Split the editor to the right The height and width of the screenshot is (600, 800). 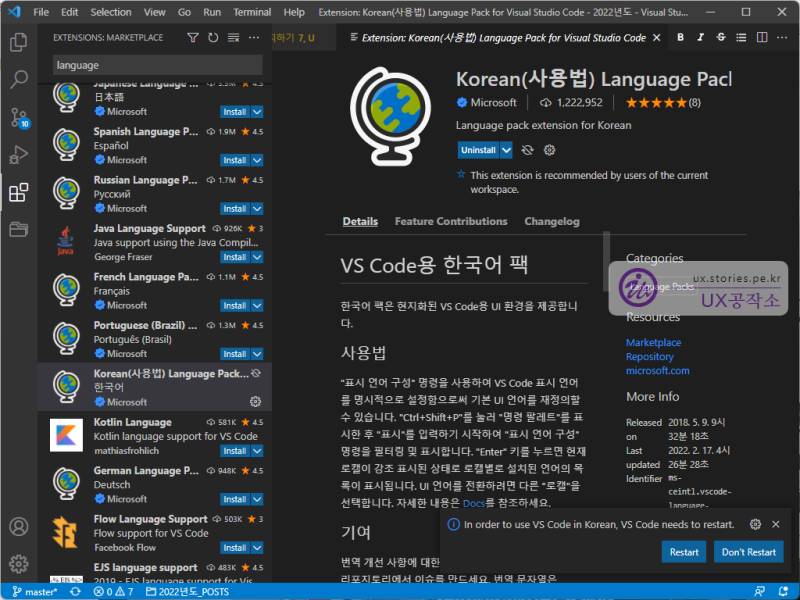(x=762, y=37)
